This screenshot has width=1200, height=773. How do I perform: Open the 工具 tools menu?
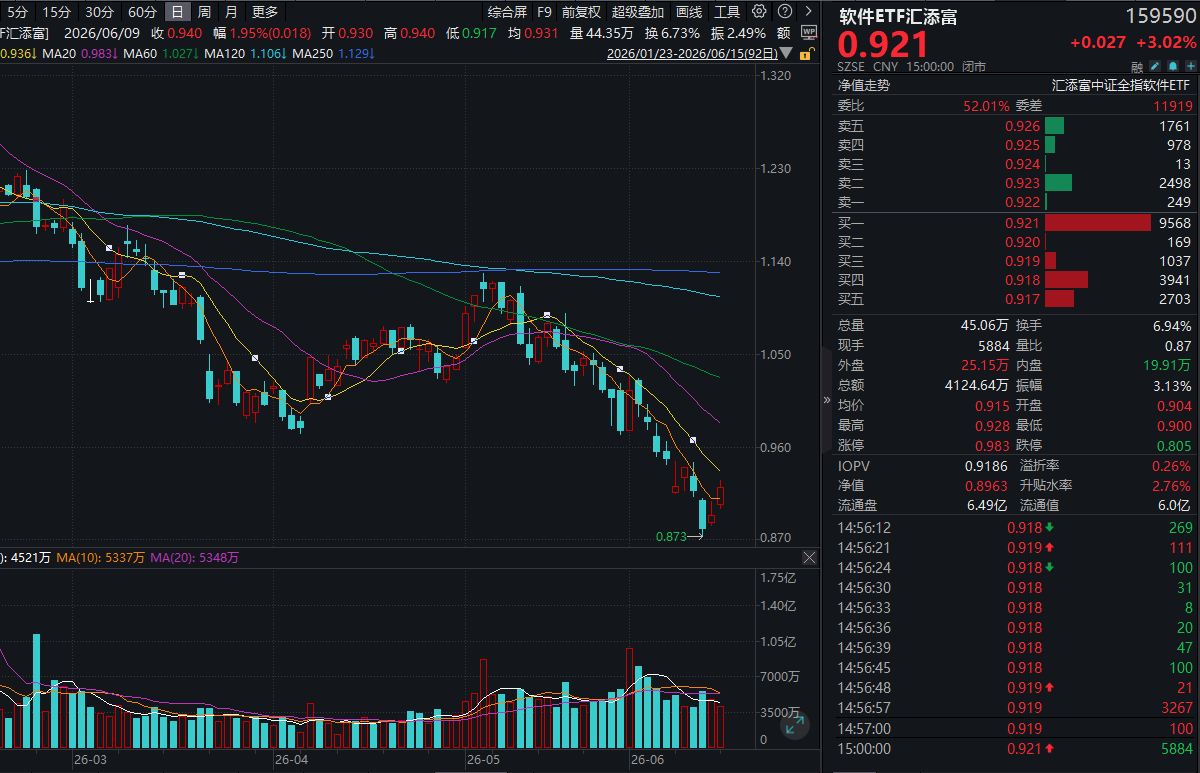[x=727, y=12]
